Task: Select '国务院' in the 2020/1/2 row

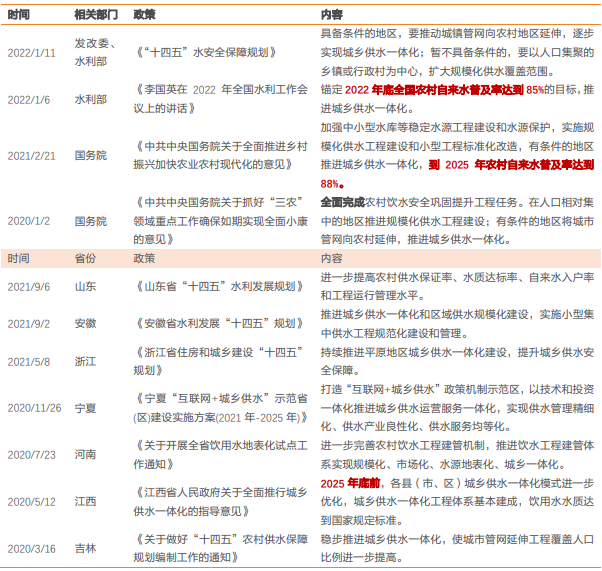Action: coord(91,221)
